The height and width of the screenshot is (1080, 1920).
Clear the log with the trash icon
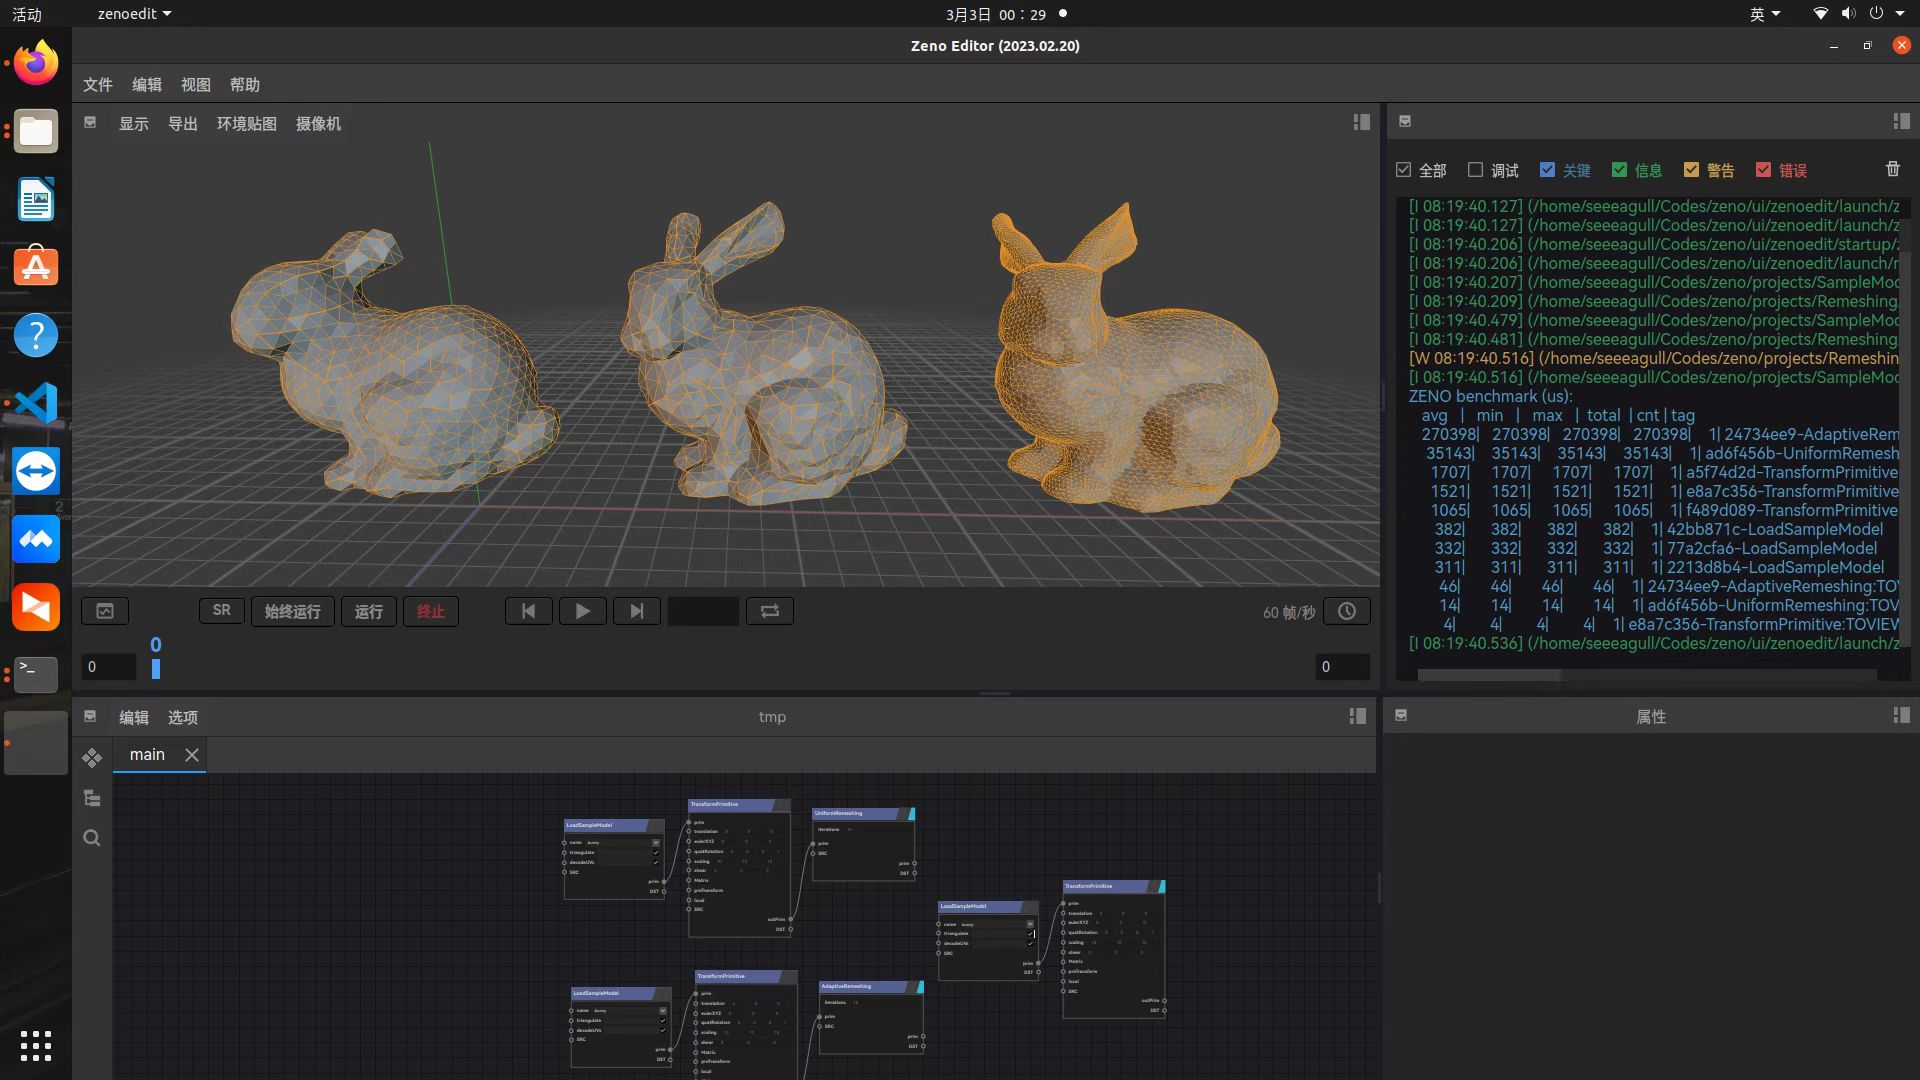1892,169
